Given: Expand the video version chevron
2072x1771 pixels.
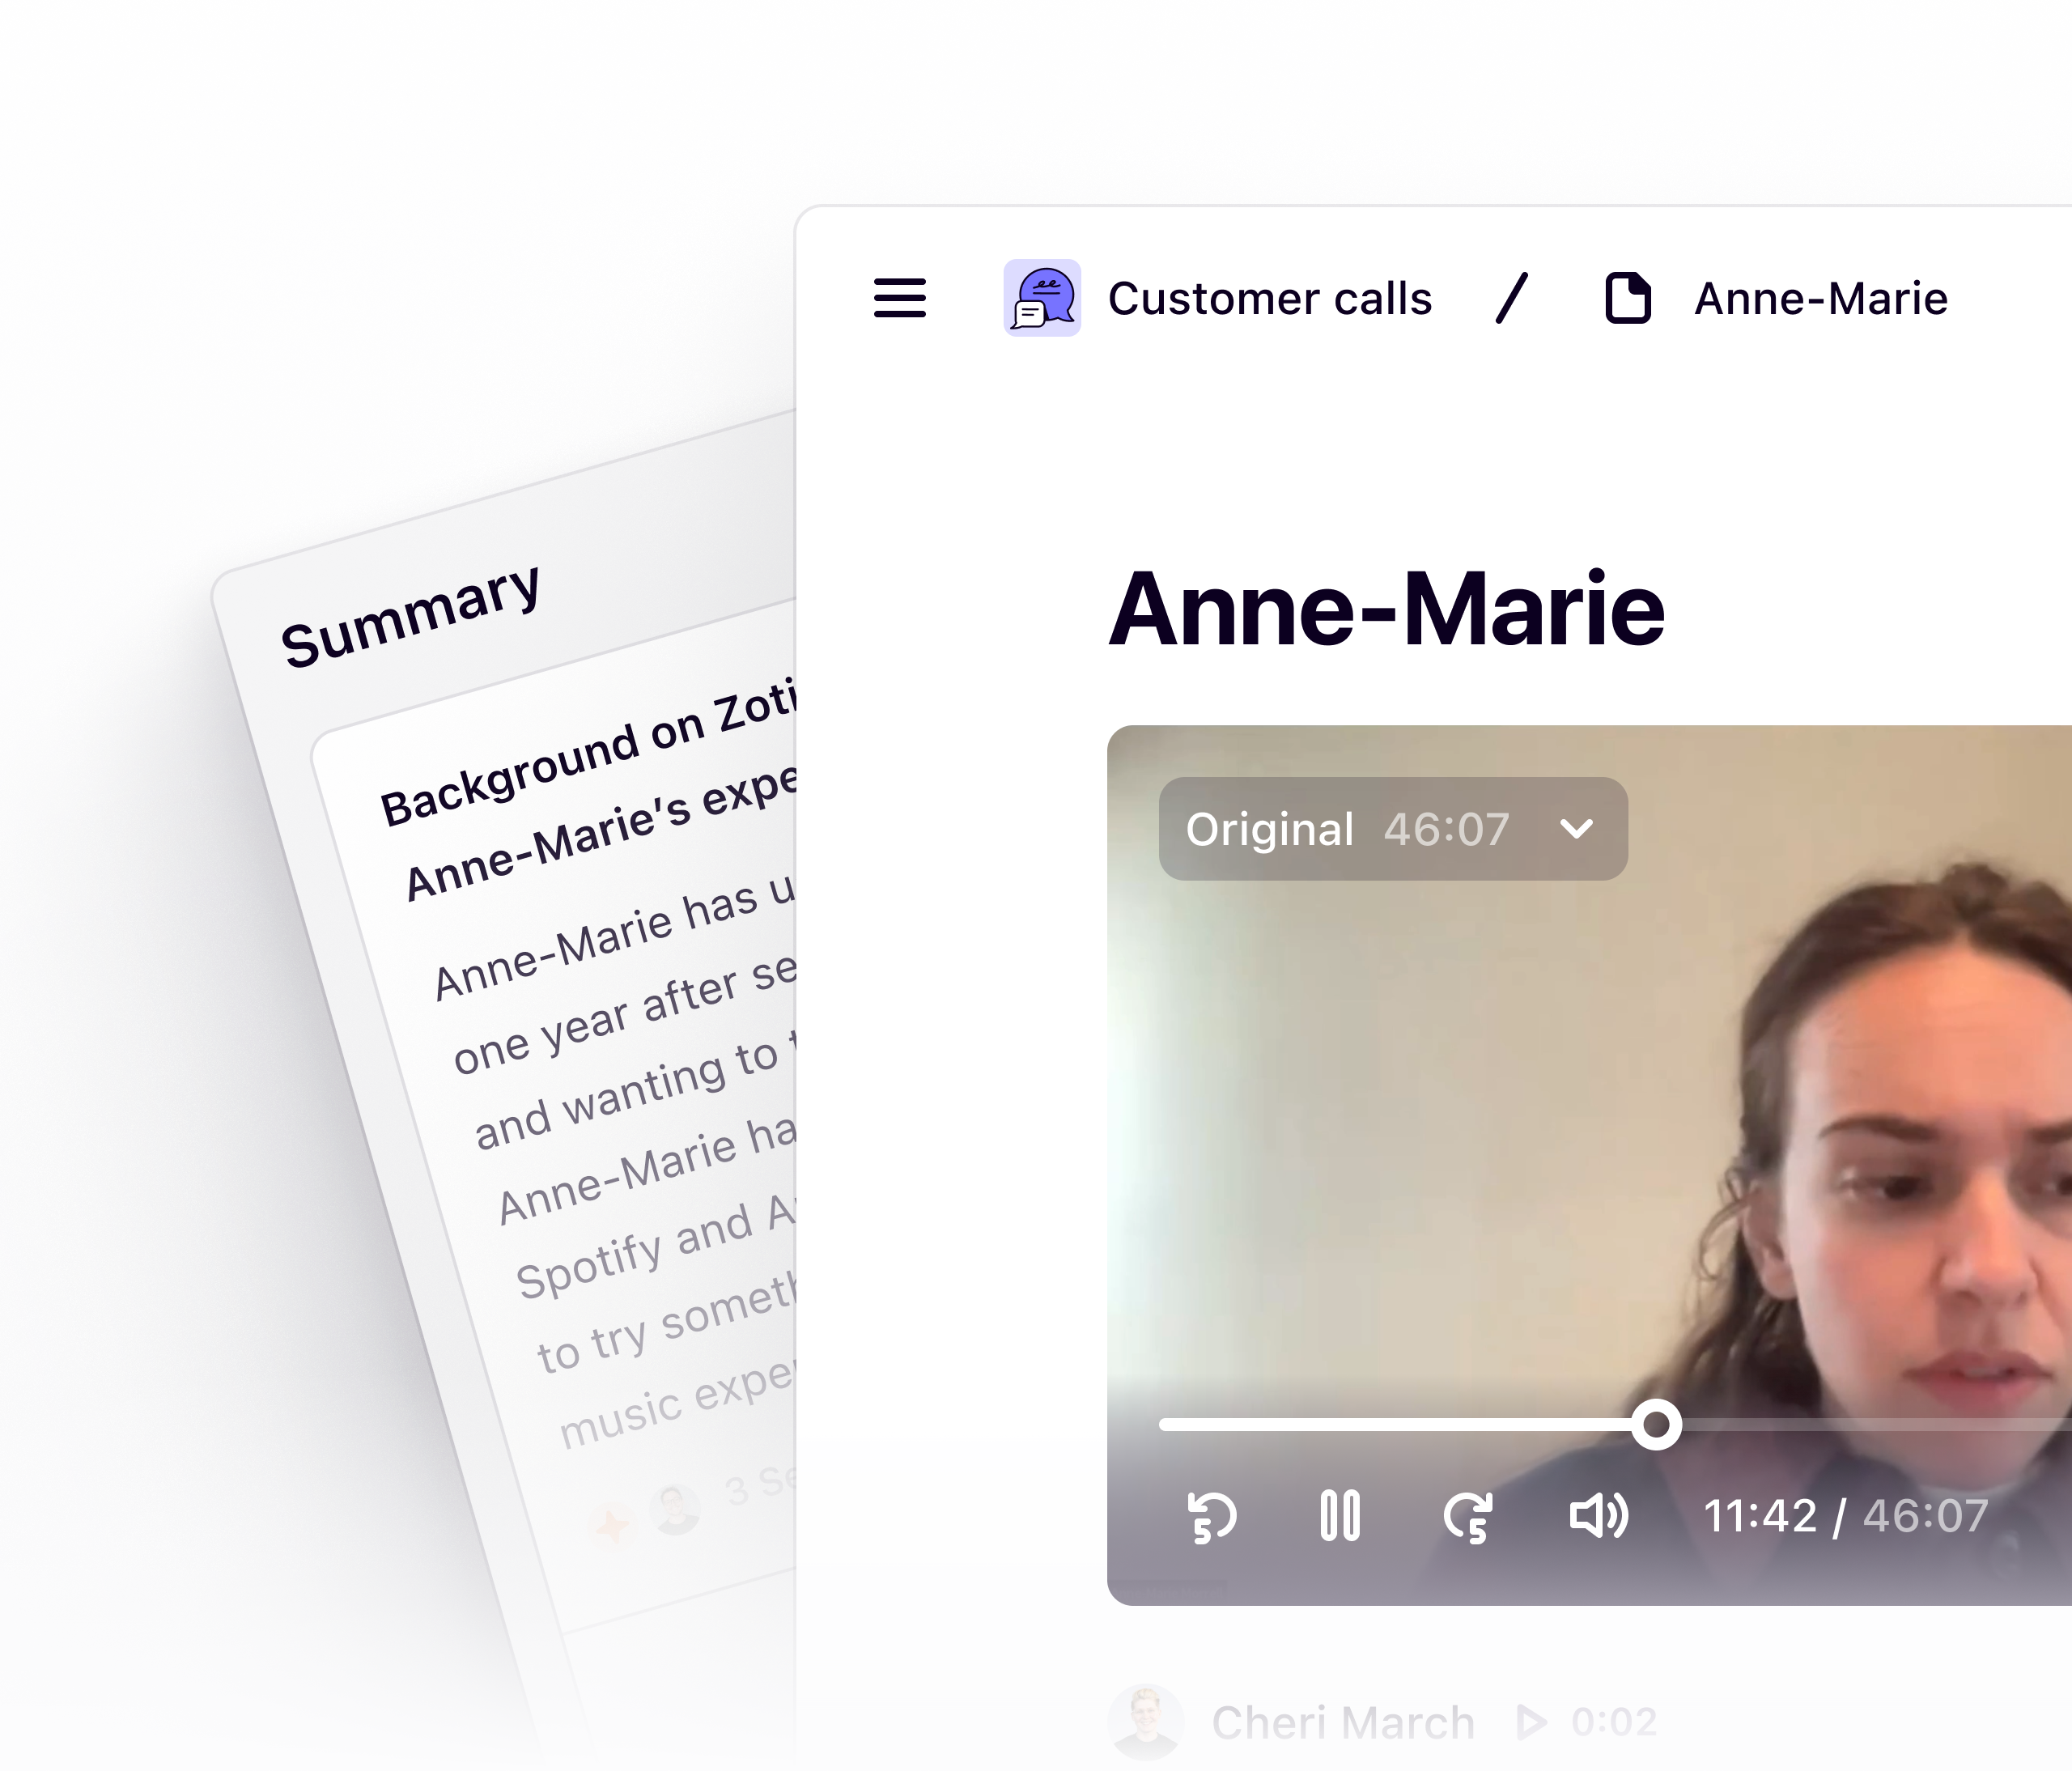Looking at the screenshot, I should coord(1577,829).
